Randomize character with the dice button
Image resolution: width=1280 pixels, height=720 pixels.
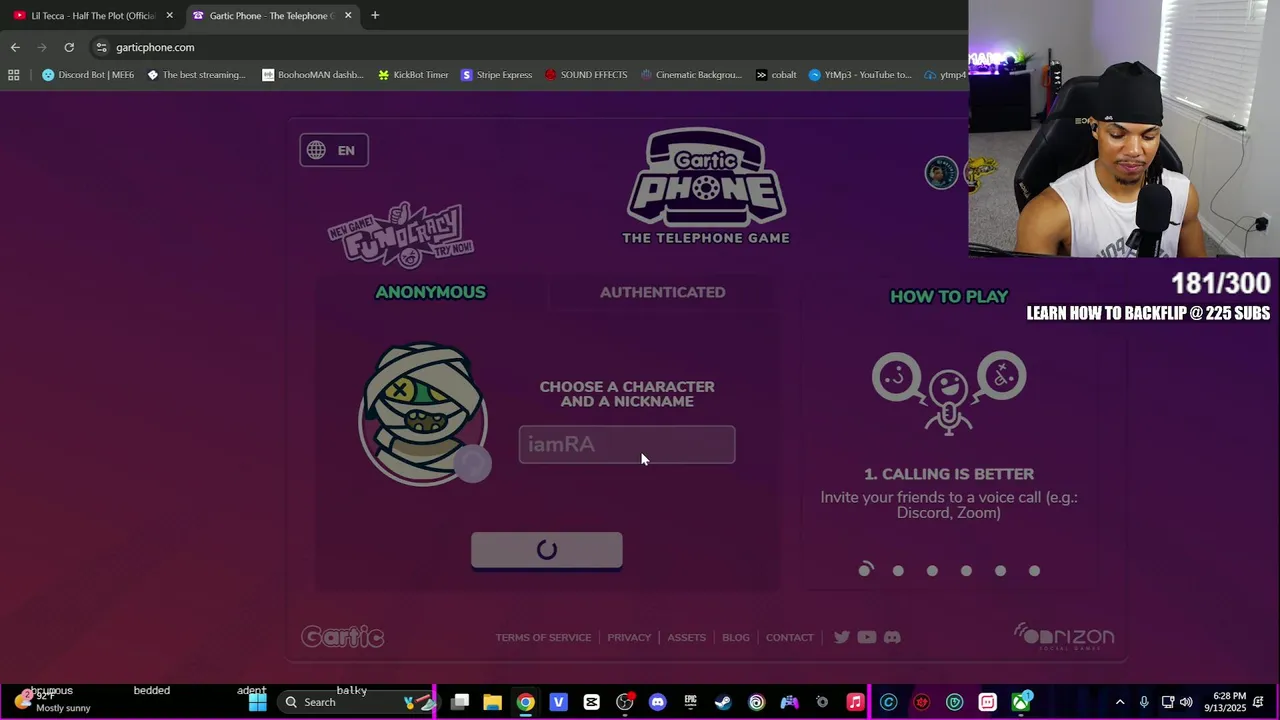pyautogui.click(x=473, y=463)
